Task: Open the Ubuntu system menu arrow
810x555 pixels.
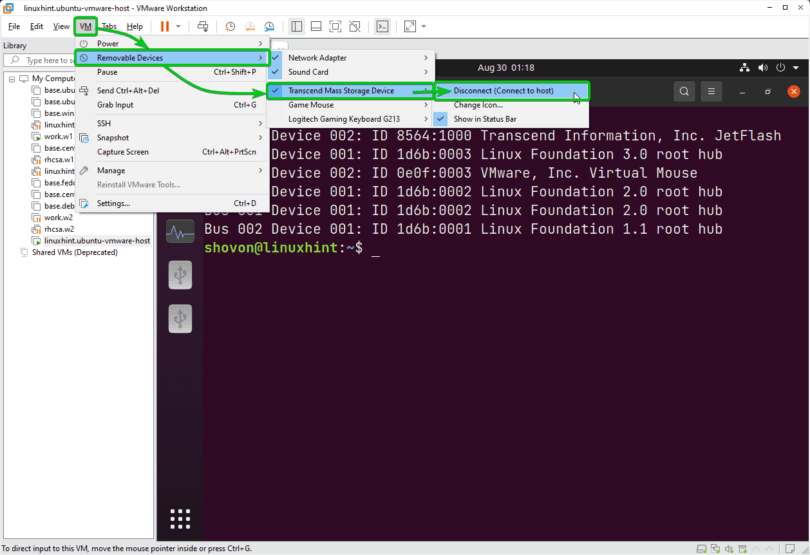Action: [x=796, y=68]
